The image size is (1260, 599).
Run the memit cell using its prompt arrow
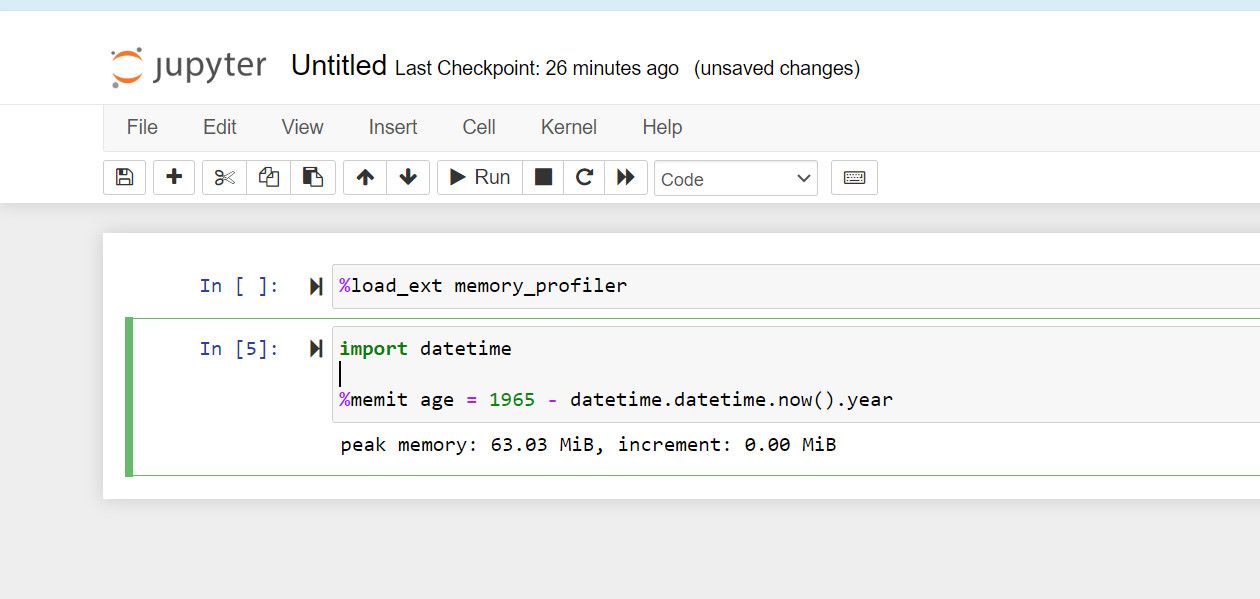pos(316,348)
